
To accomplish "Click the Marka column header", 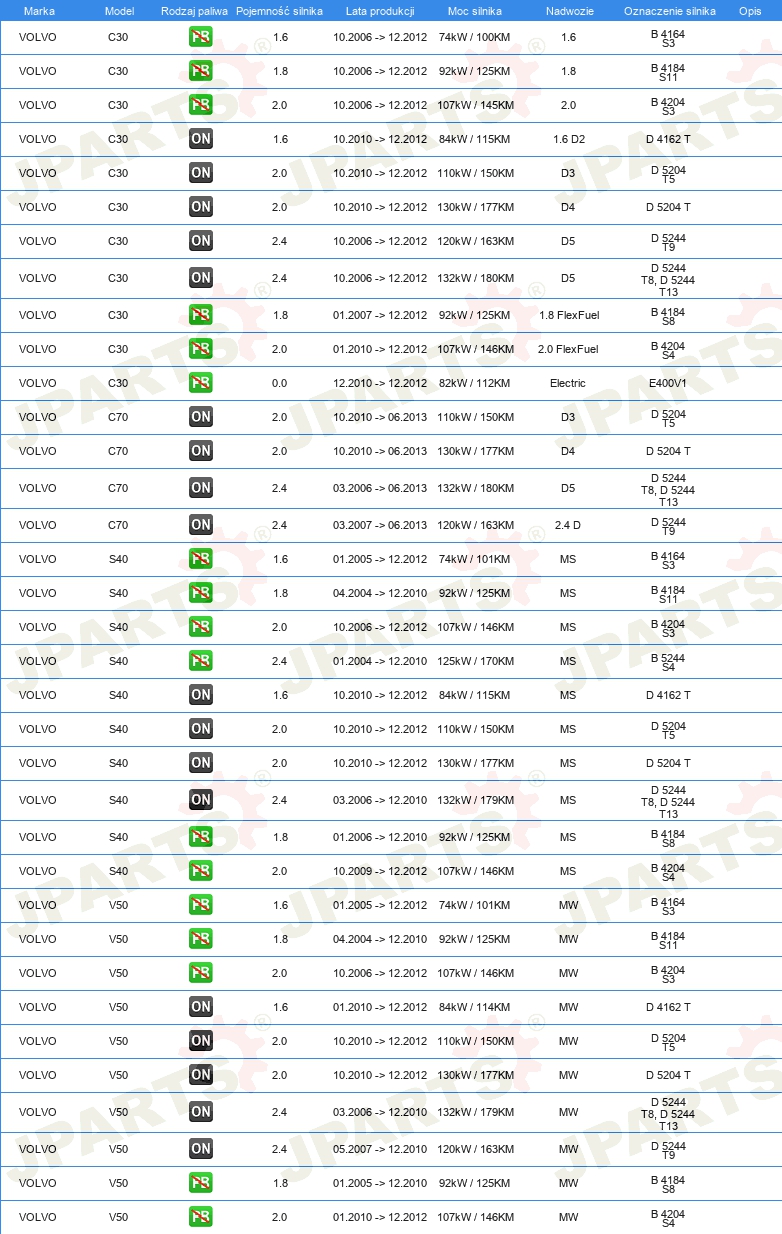I will [x=39, y=10].
